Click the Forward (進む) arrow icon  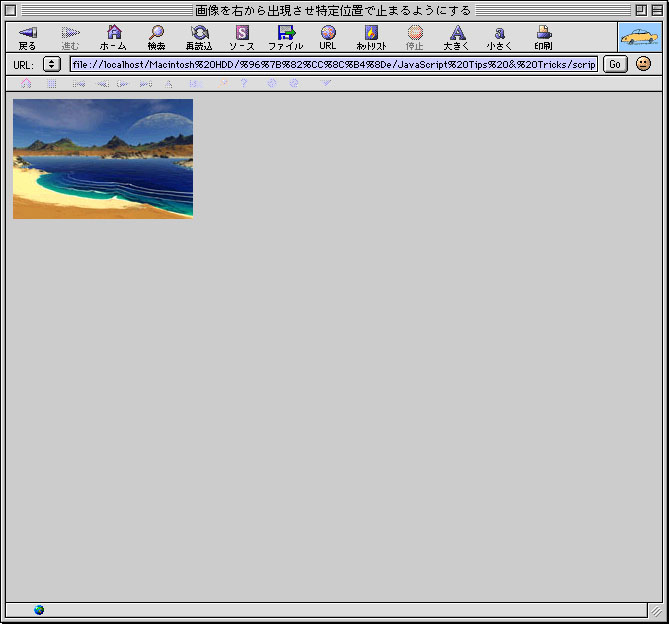pos(70,33)
